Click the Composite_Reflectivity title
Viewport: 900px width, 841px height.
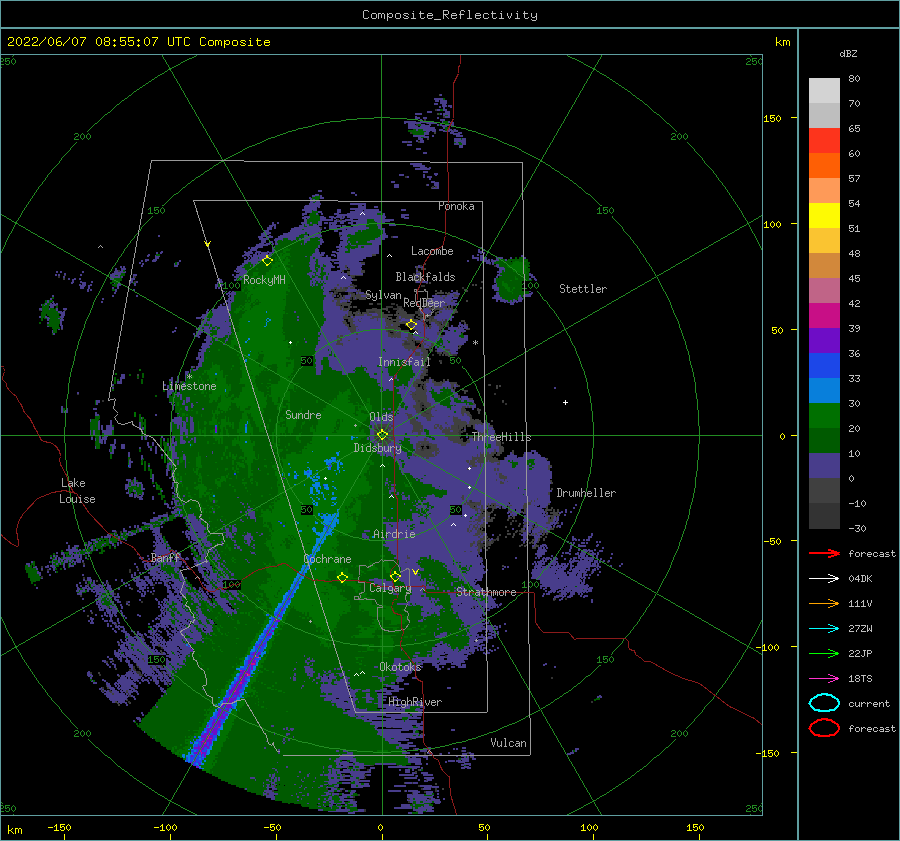449,15
